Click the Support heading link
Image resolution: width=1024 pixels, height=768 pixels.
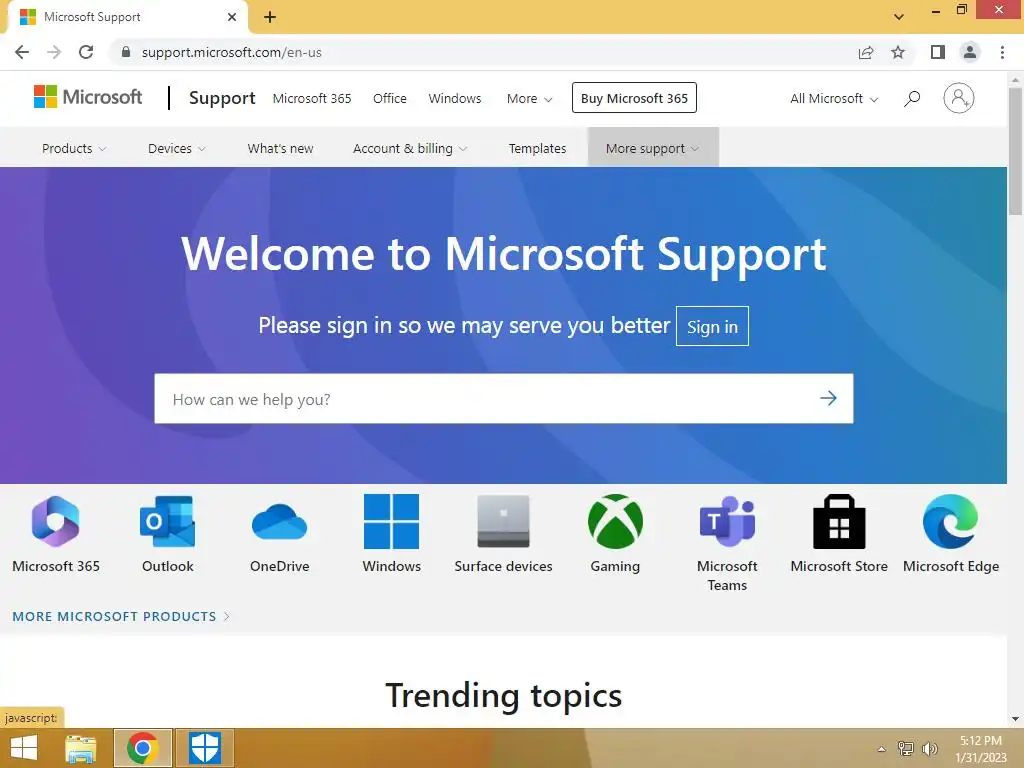[x=222, y=98]
